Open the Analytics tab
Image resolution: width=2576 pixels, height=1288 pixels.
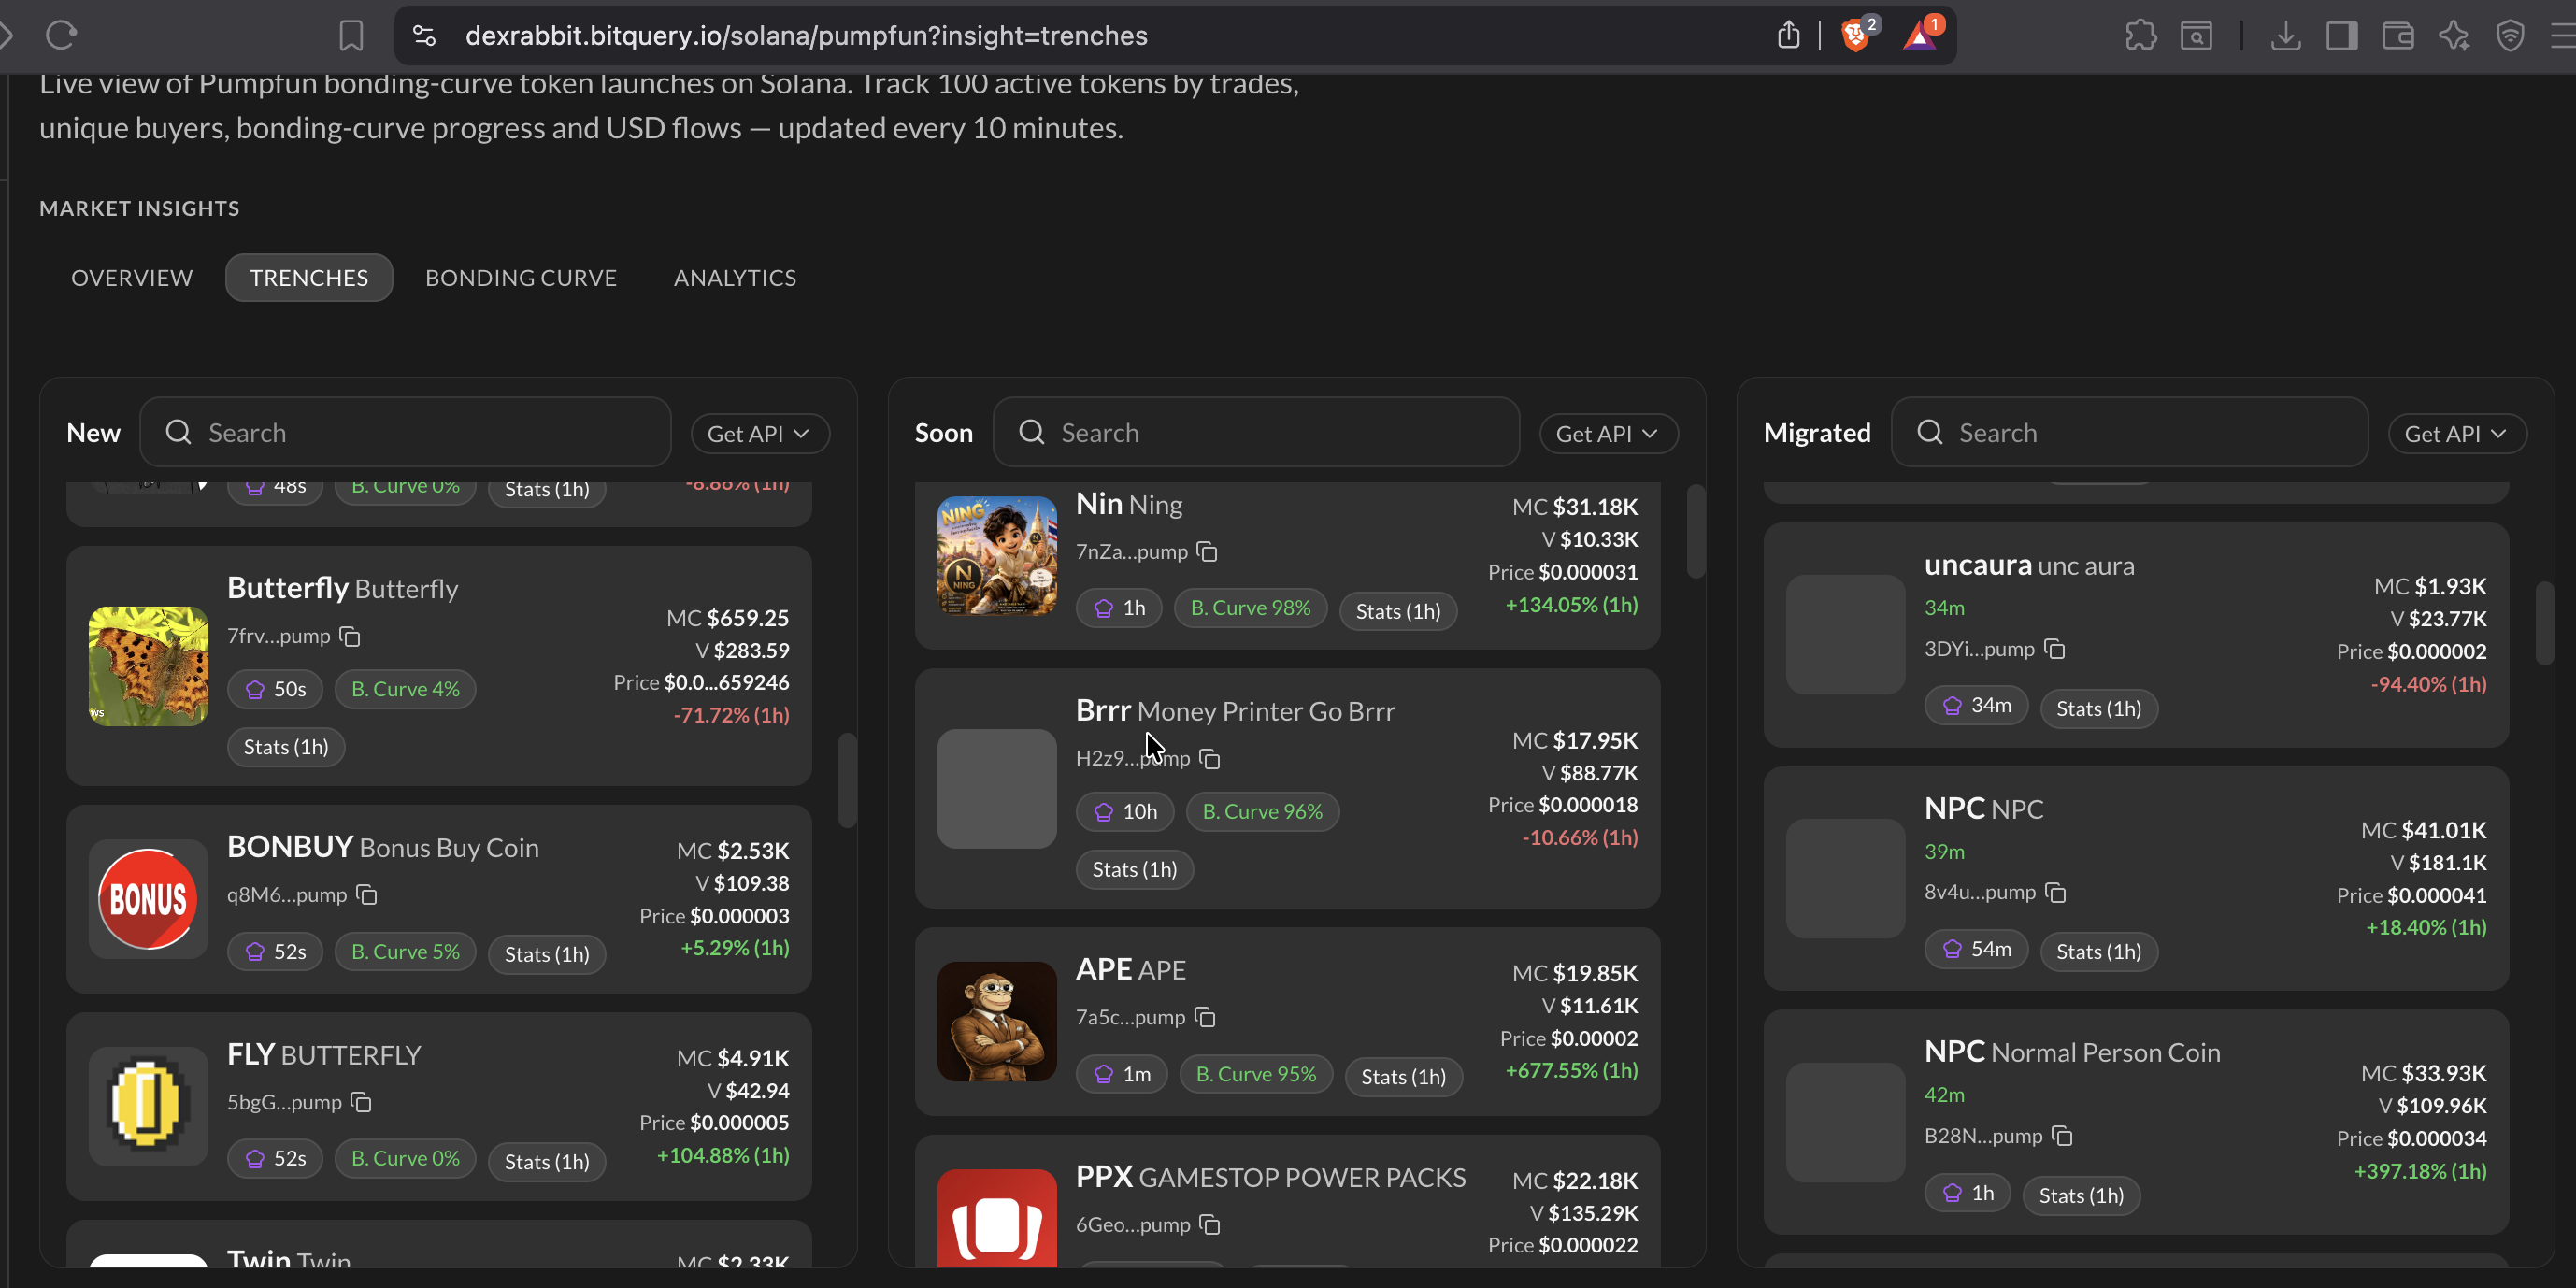[x=735, y=278]
